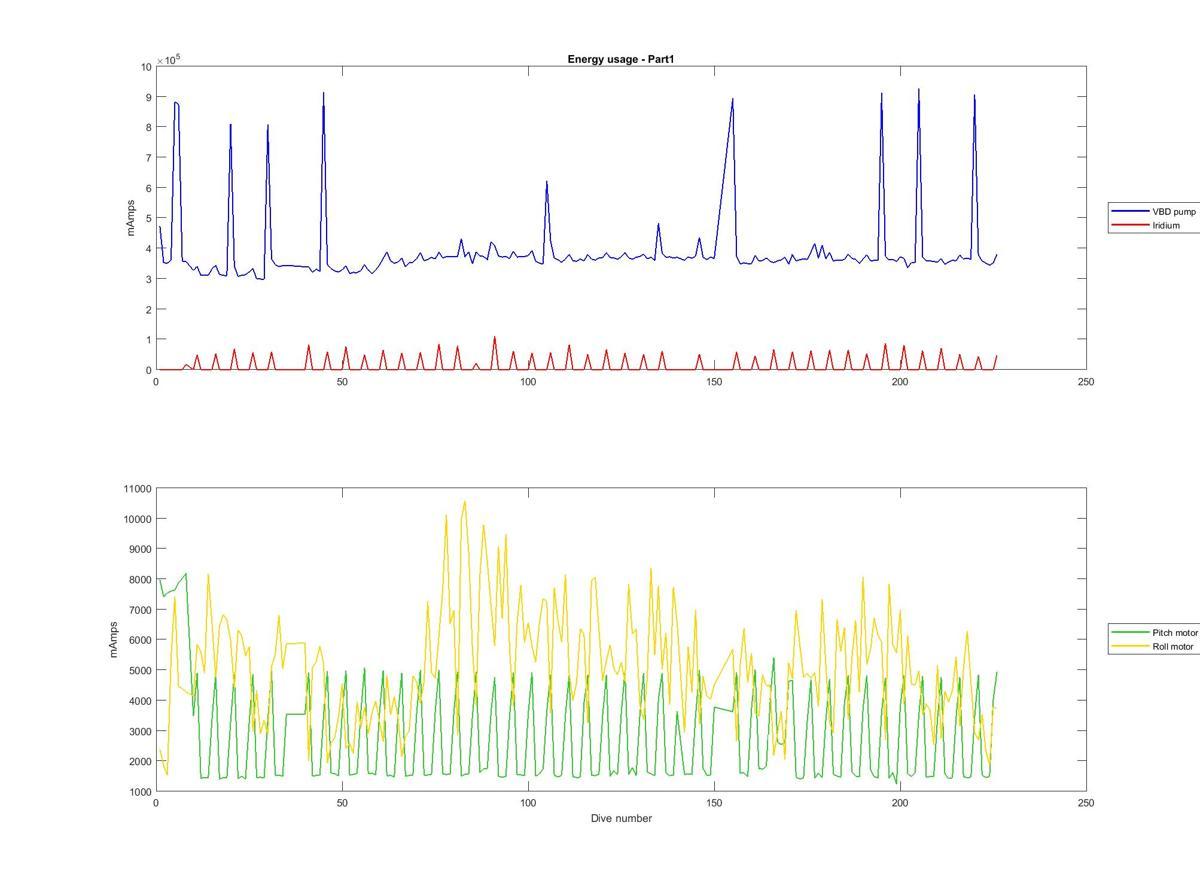1200x889 pixels.
Task: Click the 'mAmps' y-axis label of top plot
Action: coord(130,218)
